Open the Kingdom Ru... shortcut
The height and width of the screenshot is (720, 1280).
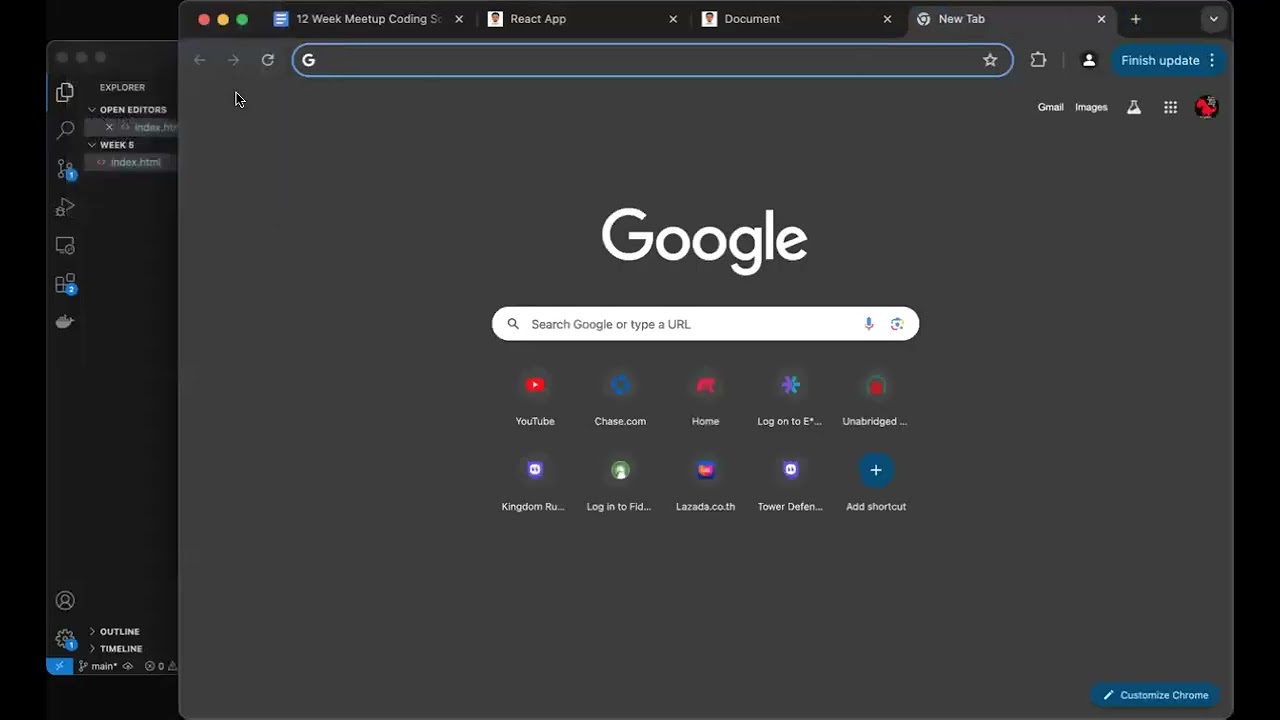coord(534,483)
